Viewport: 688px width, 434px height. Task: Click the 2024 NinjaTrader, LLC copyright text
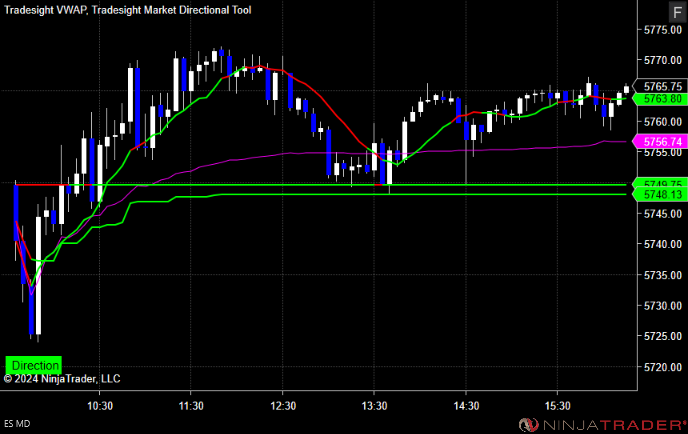point(62,379)
